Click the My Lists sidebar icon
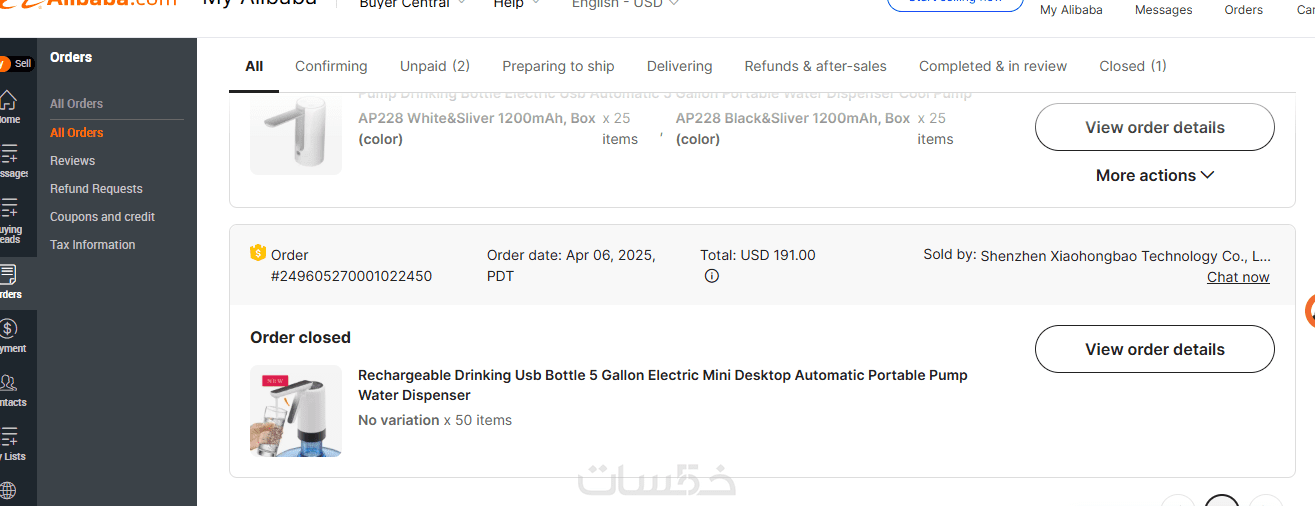 coord(9,439)
